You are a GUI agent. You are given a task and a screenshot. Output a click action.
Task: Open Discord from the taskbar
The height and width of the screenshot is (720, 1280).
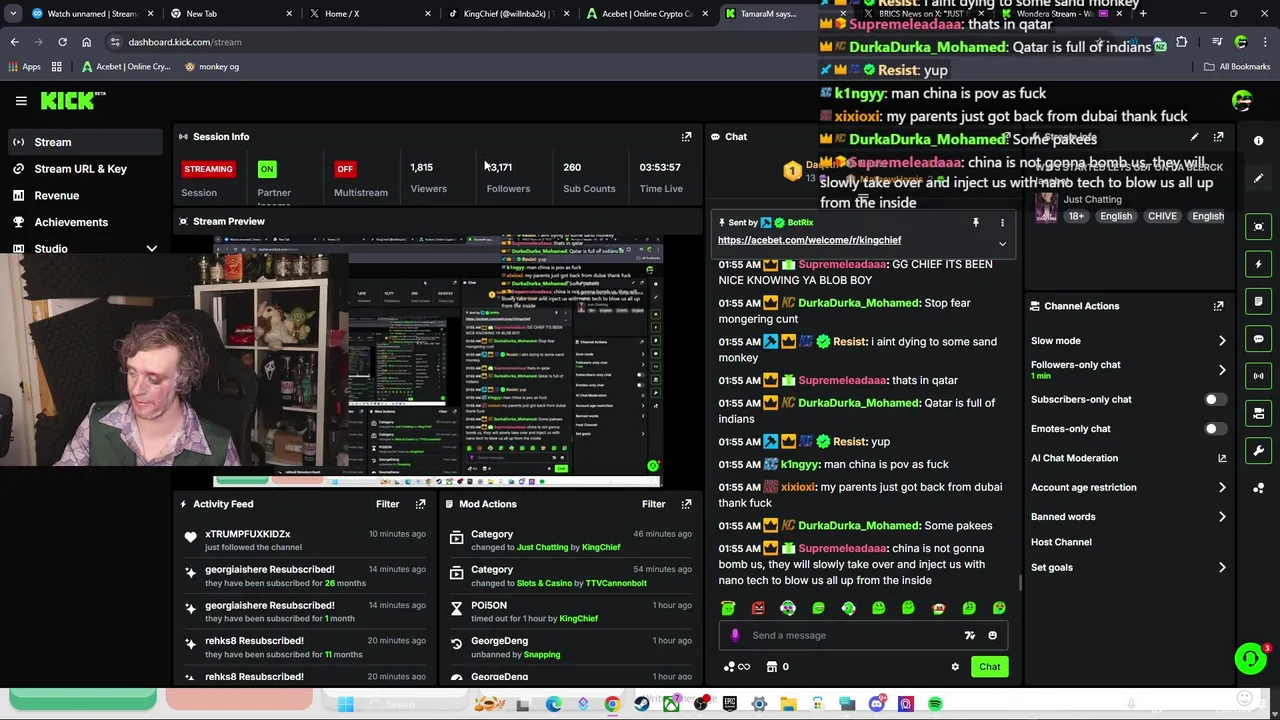(877, 705)
